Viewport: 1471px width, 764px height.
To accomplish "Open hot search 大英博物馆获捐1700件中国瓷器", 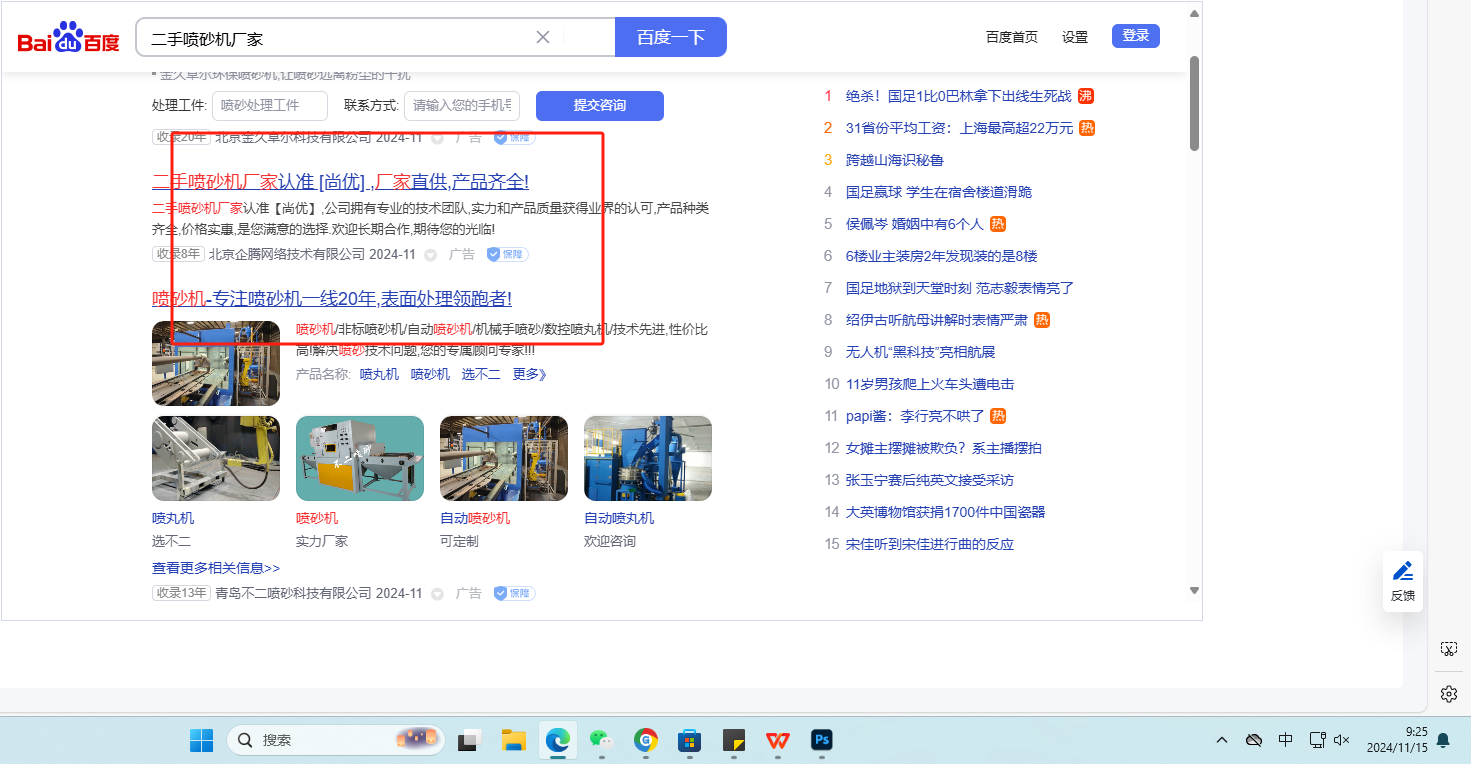I will point(945,512).
